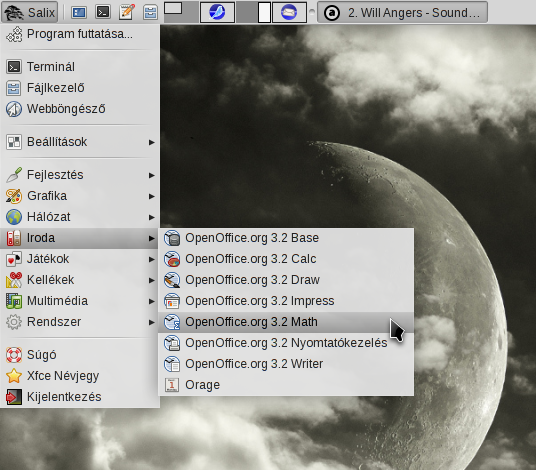The image size is (536, 470).
Task: Click the terminal launcher in top panel
Action: (x=103, y=12)
